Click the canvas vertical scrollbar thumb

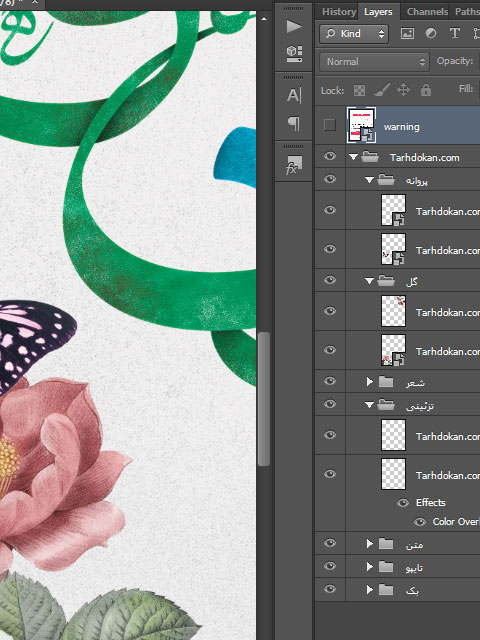point(264,399)
